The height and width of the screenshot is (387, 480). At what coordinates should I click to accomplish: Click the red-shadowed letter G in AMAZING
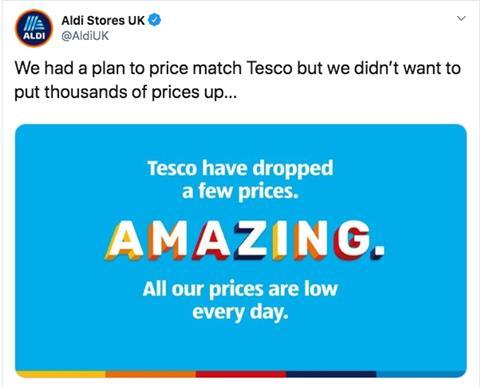click(x=351, y=241)
